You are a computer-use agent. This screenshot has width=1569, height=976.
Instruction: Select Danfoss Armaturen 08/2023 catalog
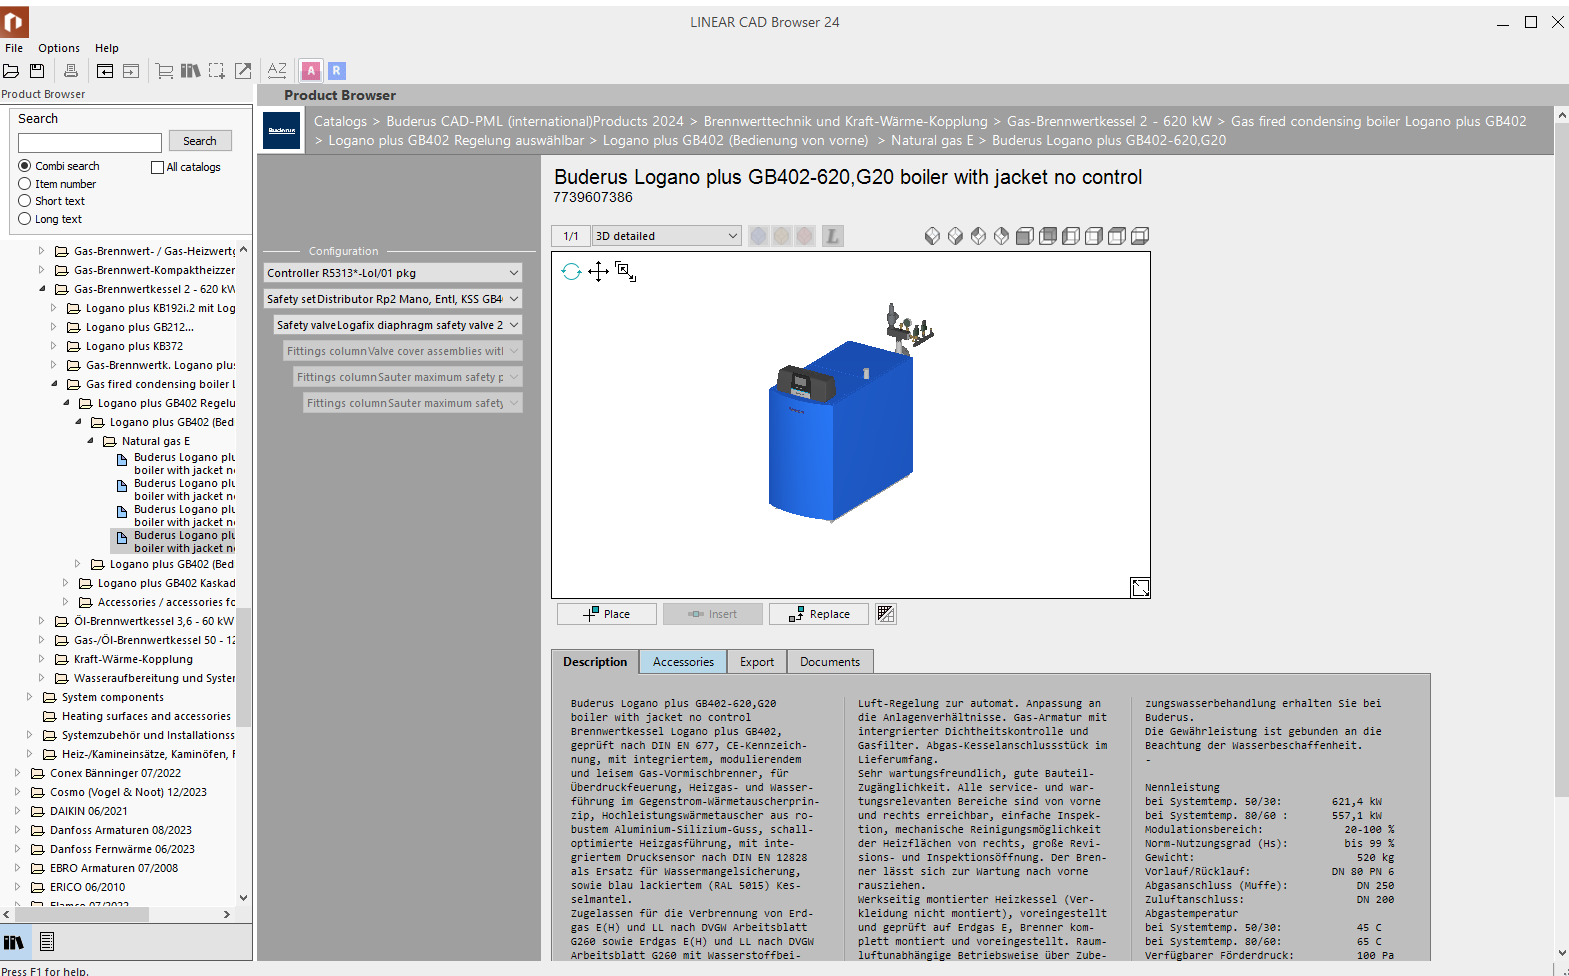121,830
